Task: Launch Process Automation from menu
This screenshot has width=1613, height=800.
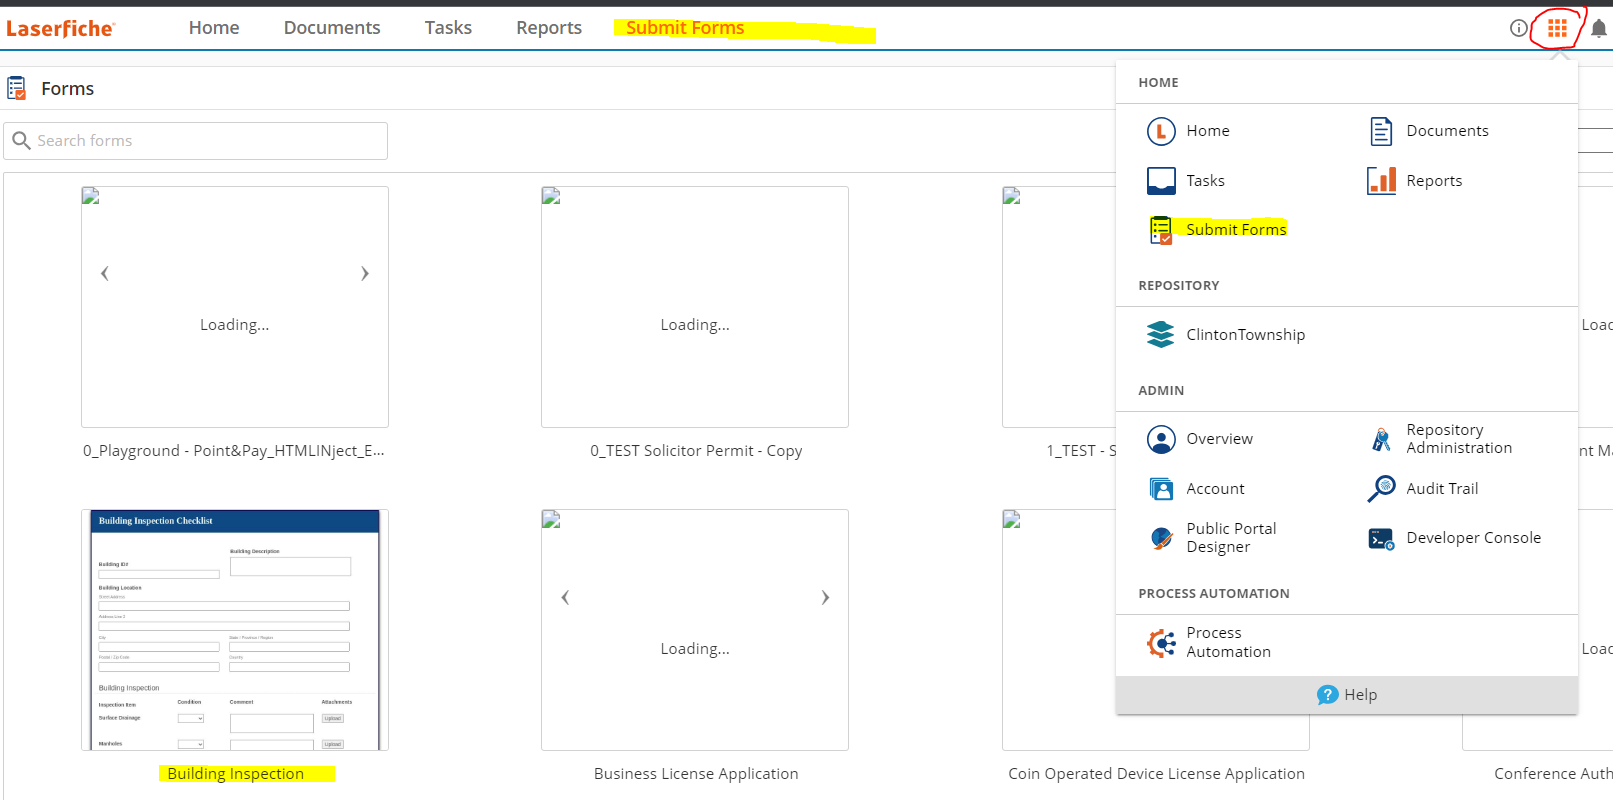Action: point(1227,642)
